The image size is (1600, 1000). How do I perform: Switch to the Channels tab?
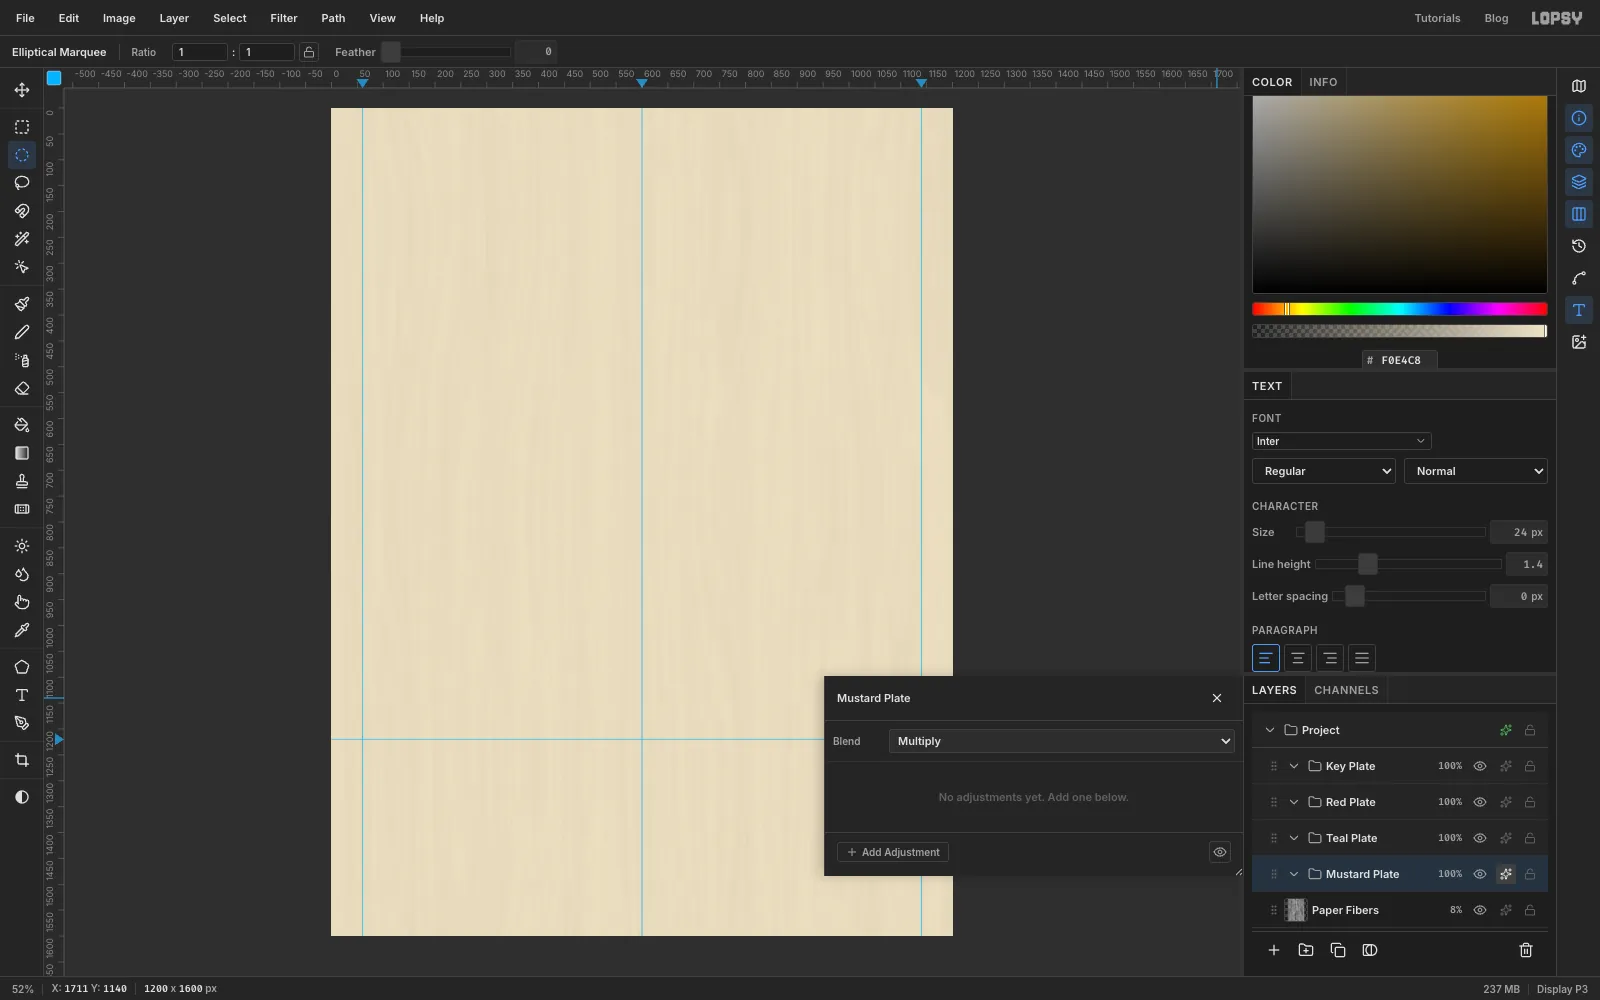click(1346, 690)
